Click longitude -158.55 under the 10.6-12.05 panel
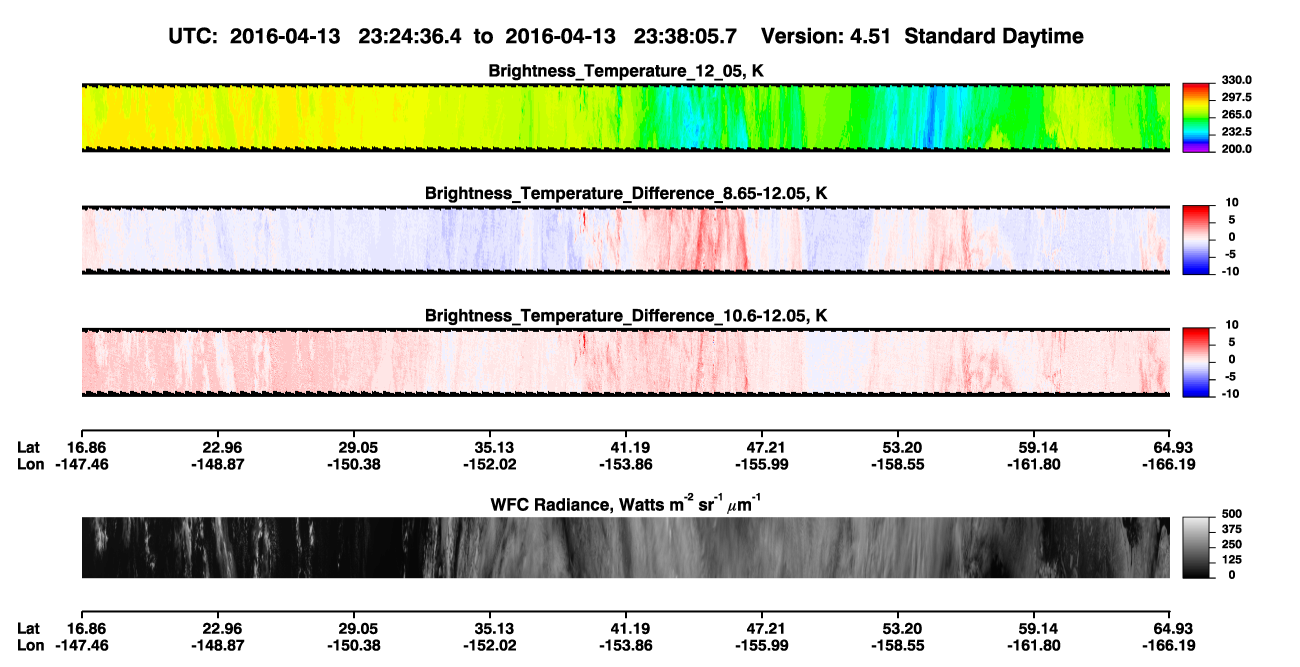Viewport: 1300px width, 667px height. point(897,464)
